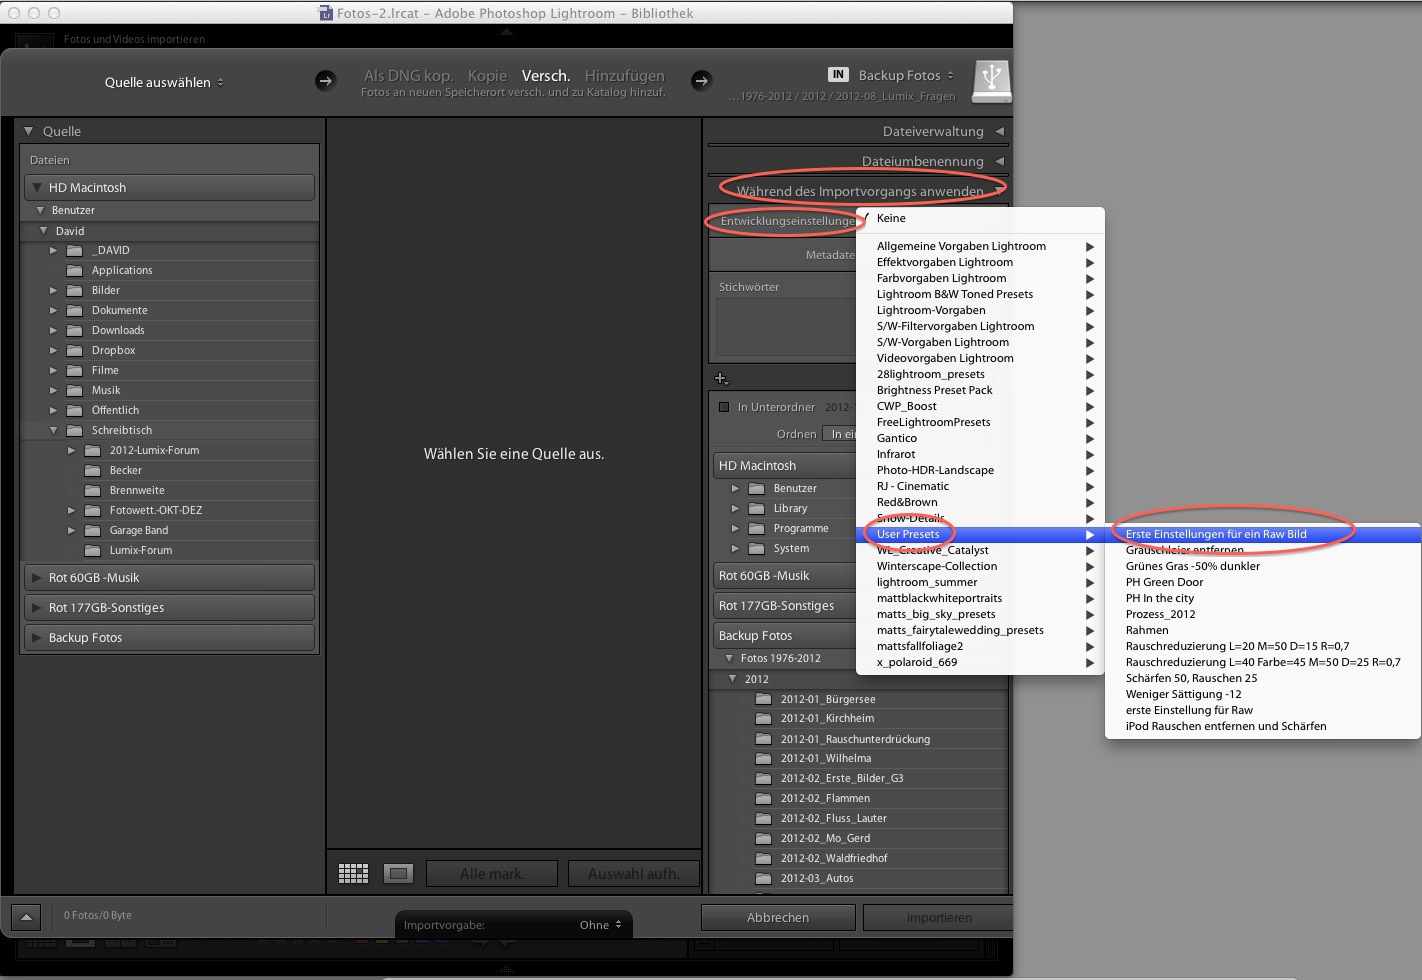Screen dimensions: 1422x980
Task: Click the Alle mark. button
Action: [492, 873]
